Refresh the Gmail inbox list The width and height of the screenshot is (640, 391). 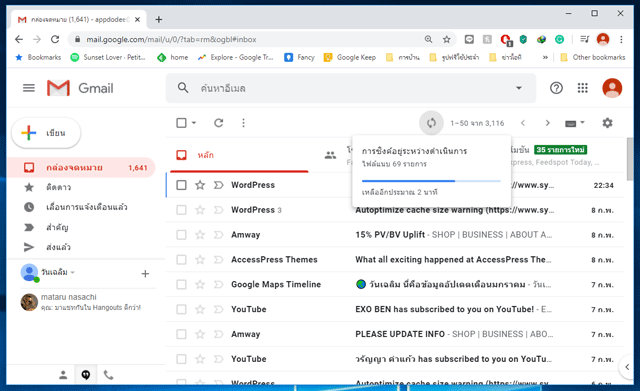point(219,123)
